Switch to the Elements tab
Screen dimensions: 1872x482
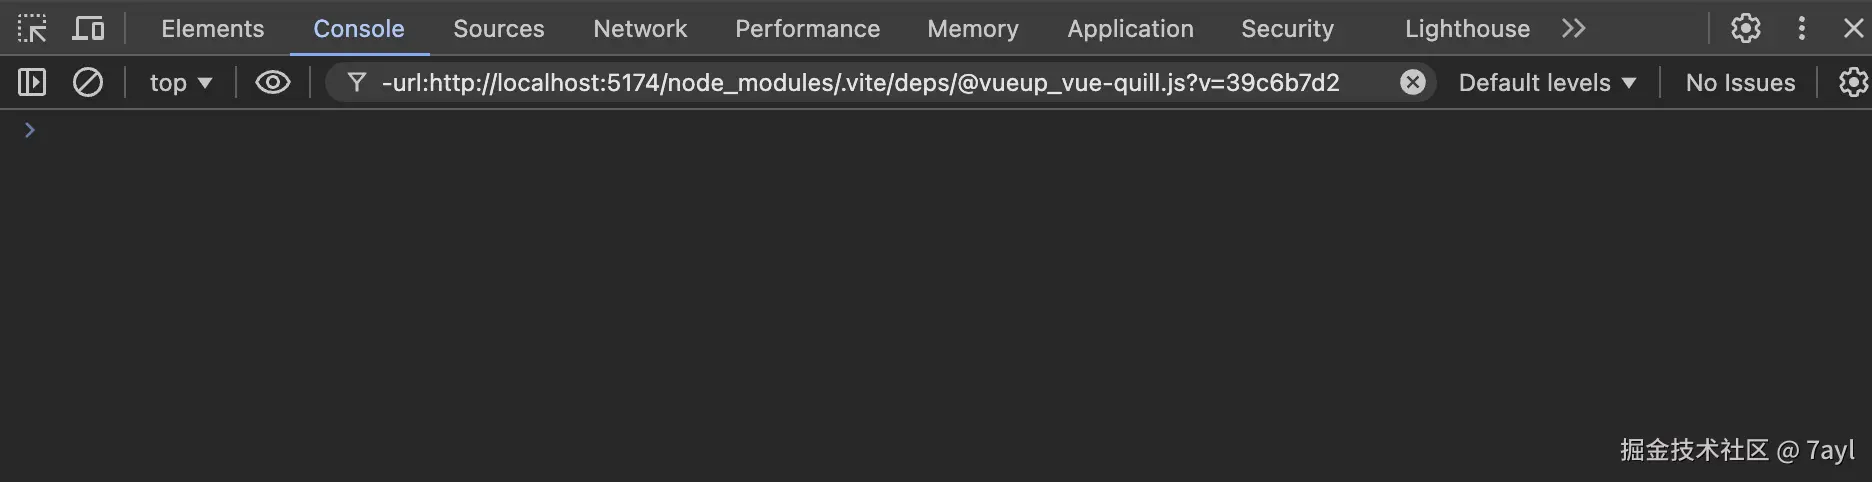pos(212,28)
